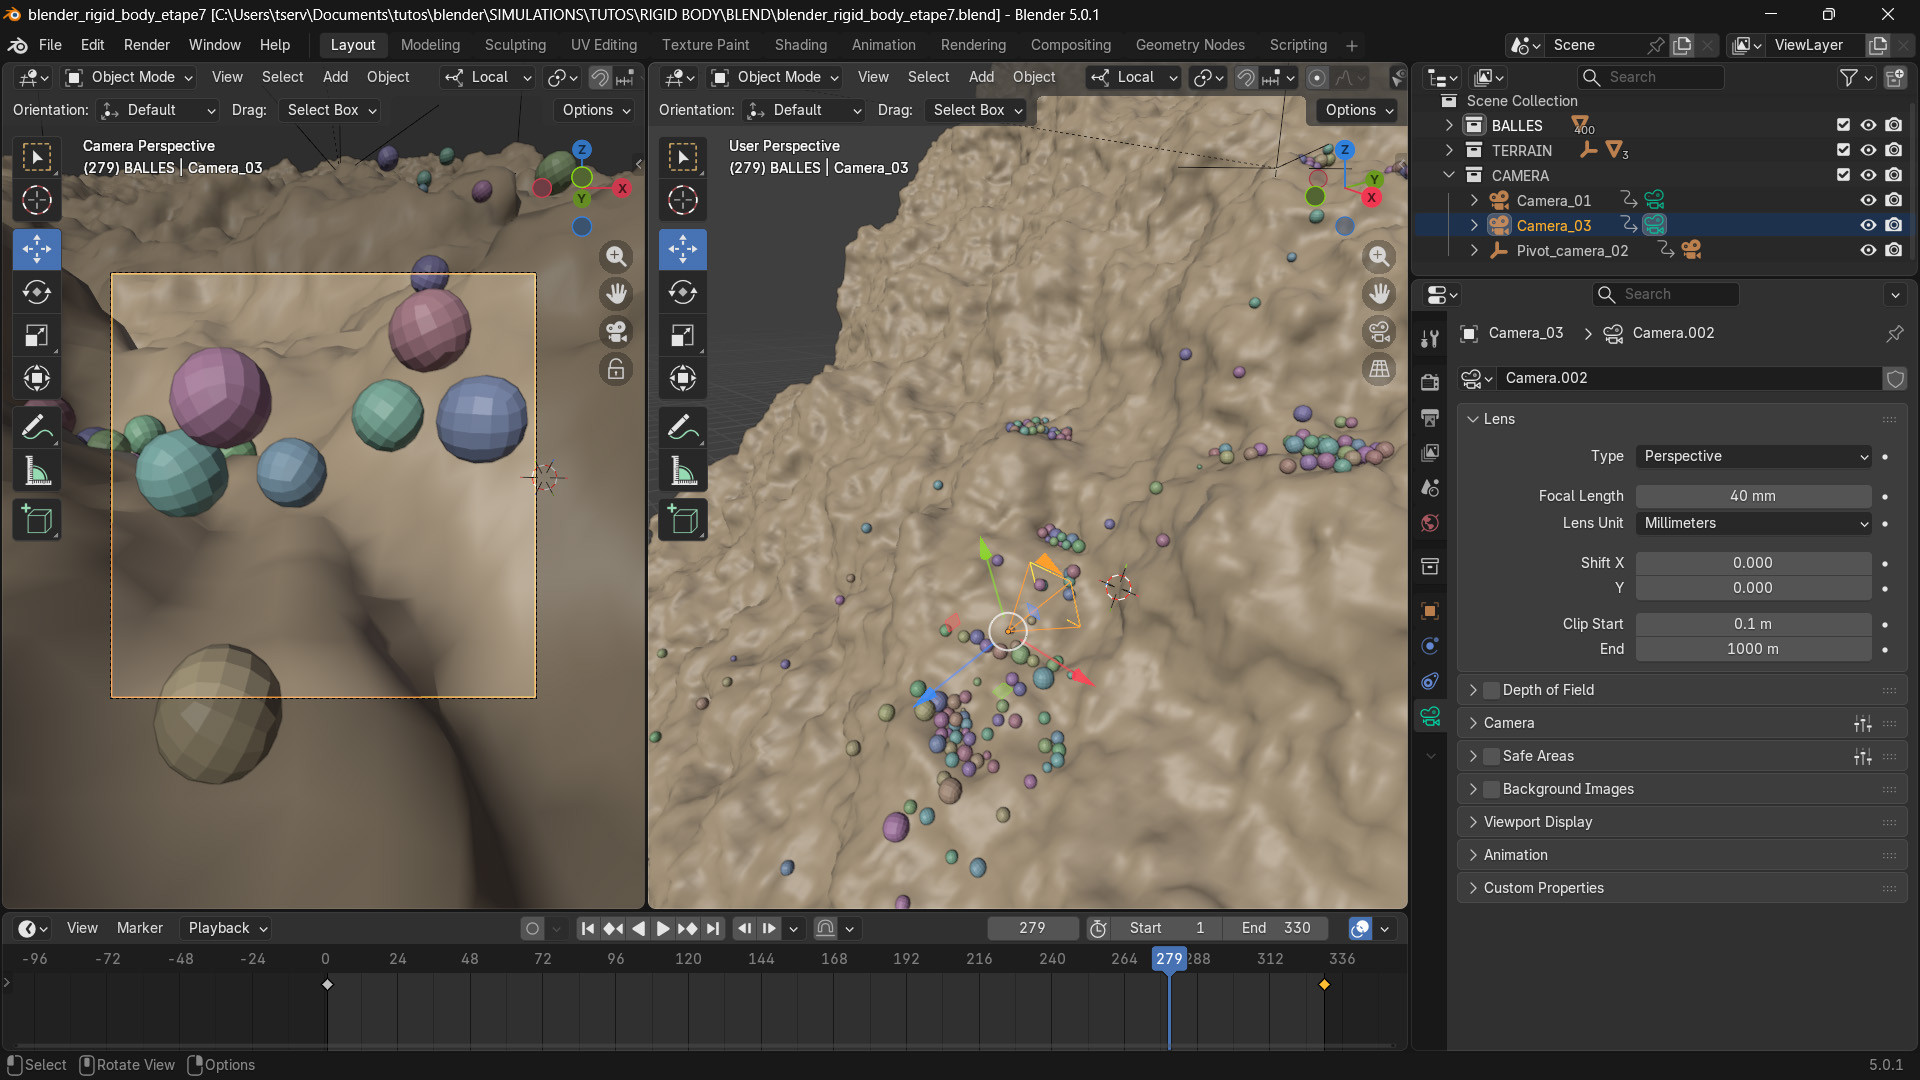Enable the Depth of Field checkbox
The width and height of the screenshot is (1920, 1080).
pos(1491,690)
